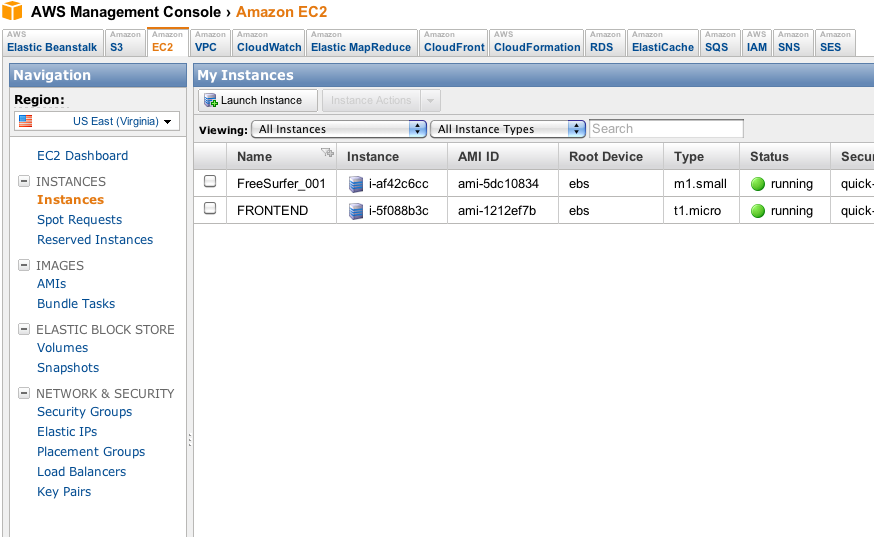Click the sidebar resize handle dots
This screenshot has width=874, height=537.
[190, 440]
